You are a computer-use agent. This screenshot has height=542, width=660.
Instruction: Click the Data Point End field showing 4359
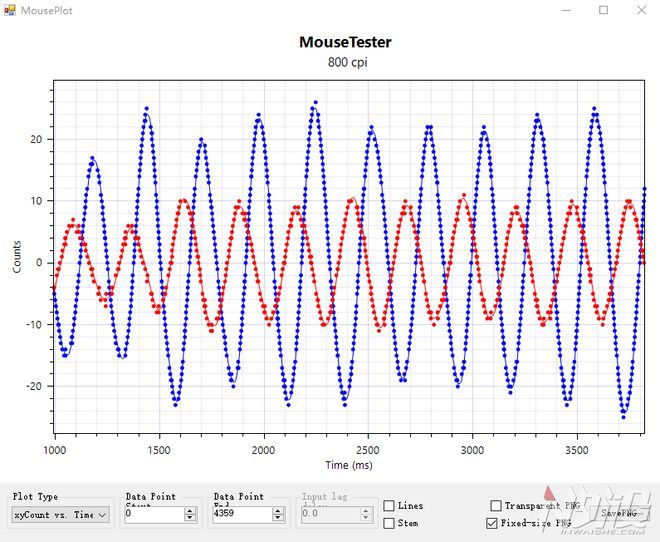[242, 514]
